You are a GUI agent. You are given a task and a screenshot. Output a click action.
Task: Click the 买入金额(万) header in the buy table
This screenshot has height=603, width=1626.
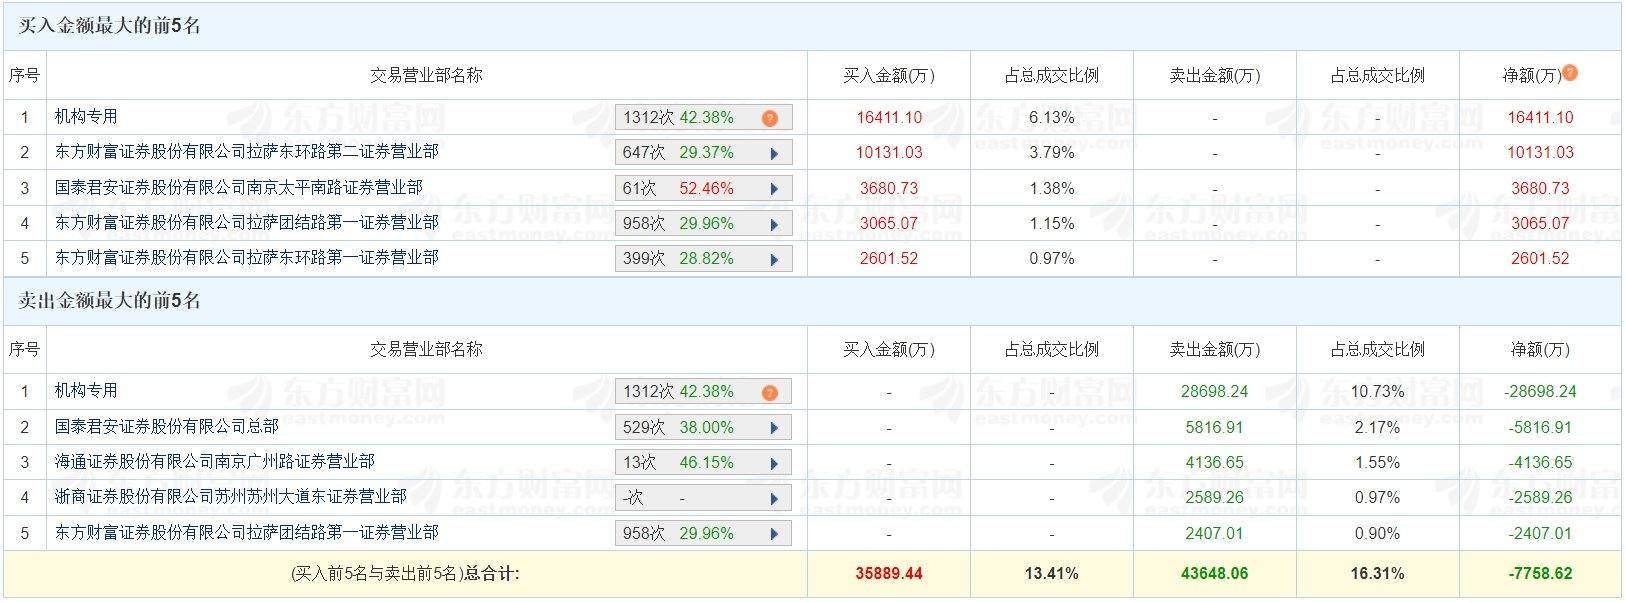[x=888, y=75]
